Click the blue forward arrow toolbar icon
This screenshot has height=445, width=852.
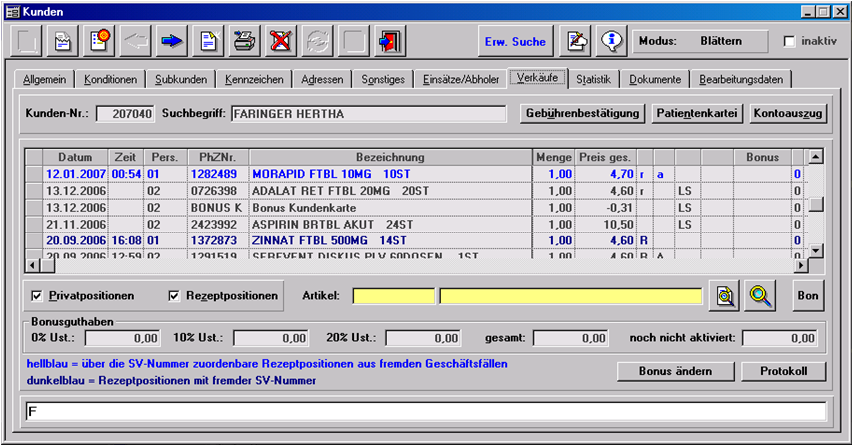tap(171, 42)
